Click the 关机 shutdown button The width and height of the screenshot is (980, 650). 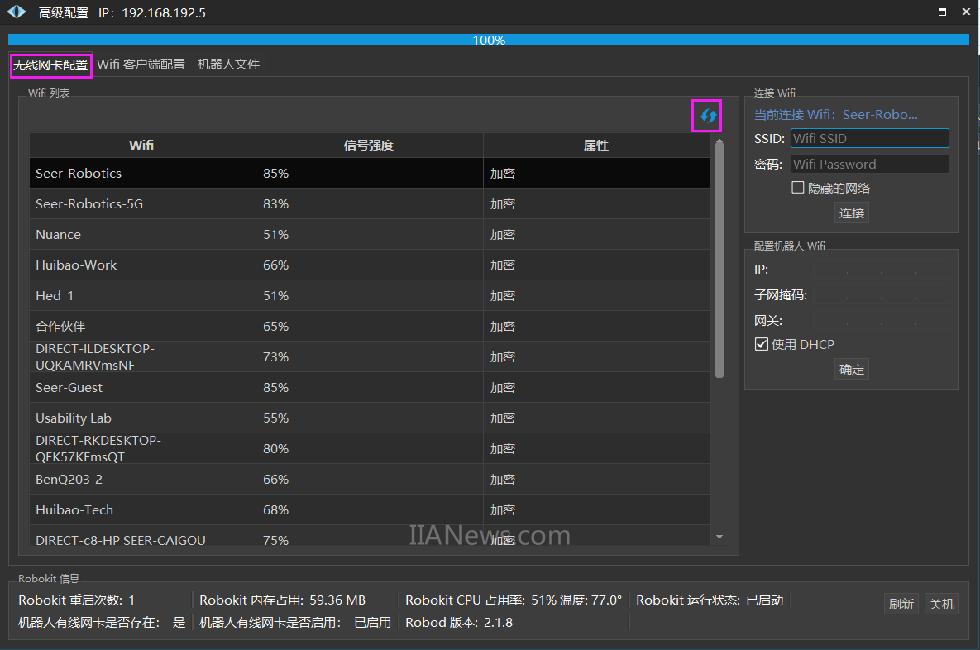tap(942, 603)
